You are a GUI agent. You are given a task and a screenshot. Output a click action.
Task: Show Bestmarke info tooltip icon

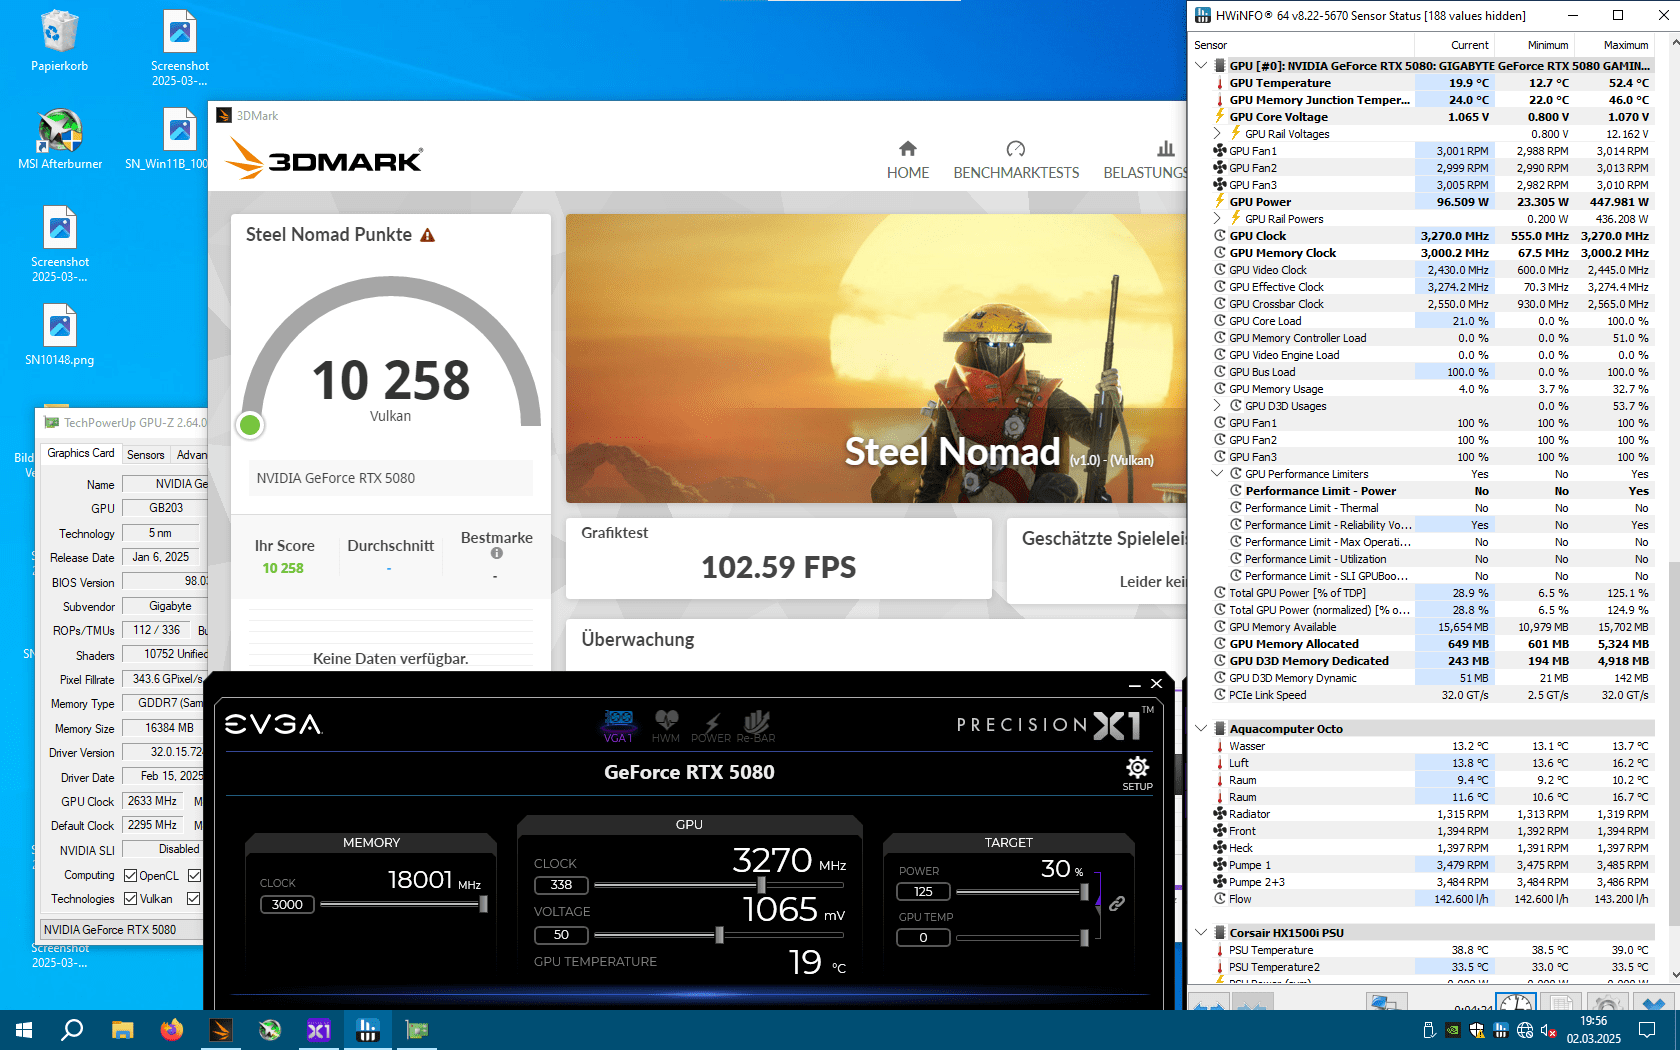[x=497, y=553]
